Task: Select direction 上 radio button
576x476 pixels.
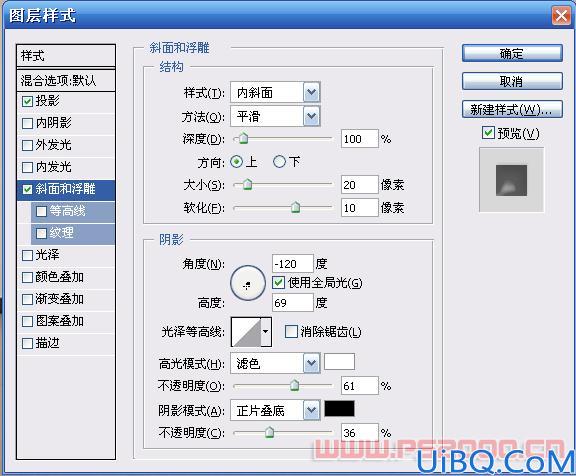Action: (x=237, y=162)
